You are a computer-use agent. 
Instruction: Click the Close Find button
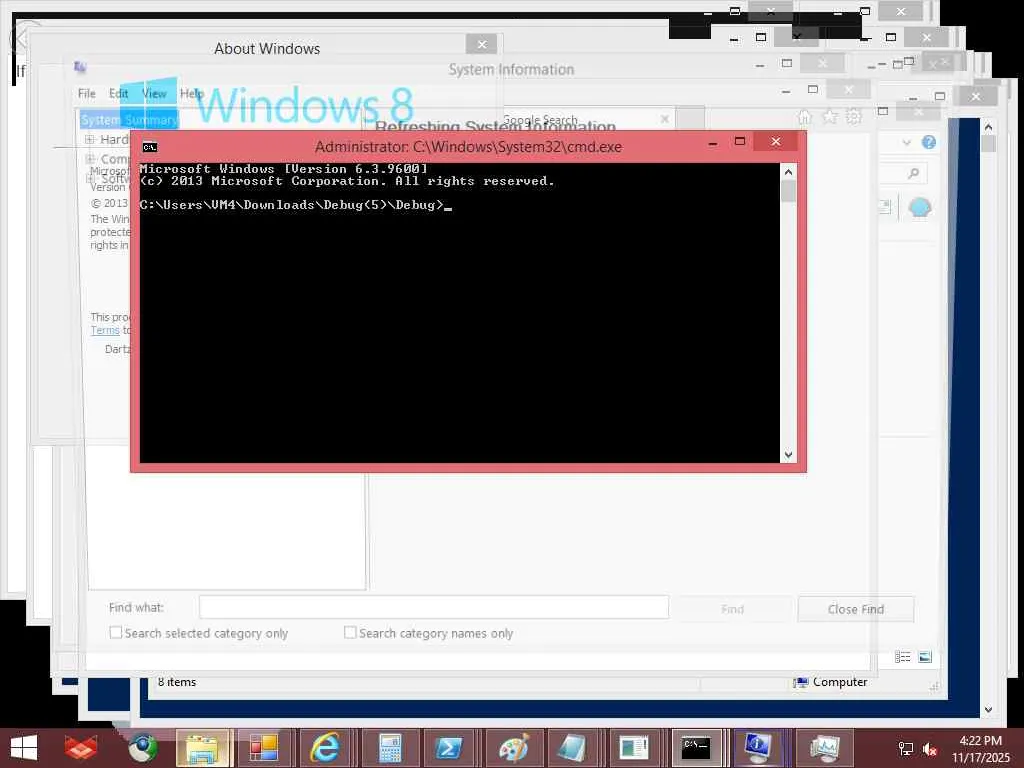[856, 609]
